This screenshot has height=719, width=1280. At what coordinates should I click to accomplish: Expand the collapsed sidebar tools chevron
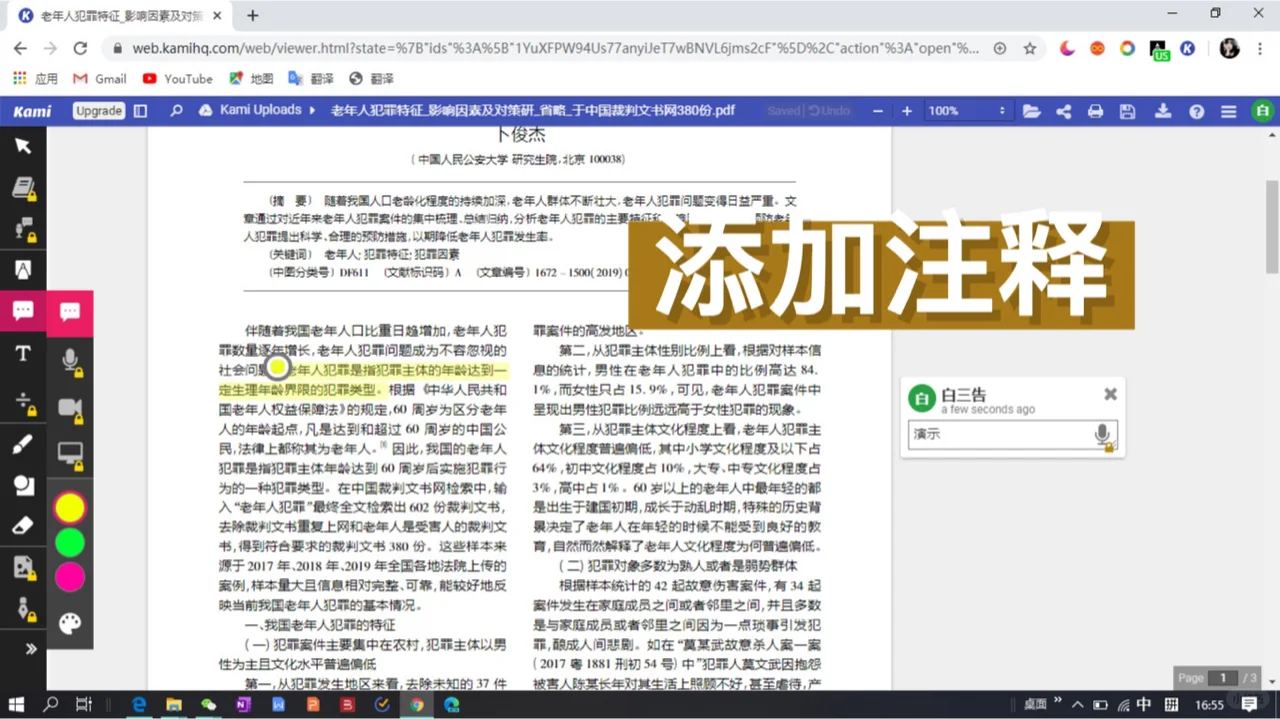(x=30, y=648)
